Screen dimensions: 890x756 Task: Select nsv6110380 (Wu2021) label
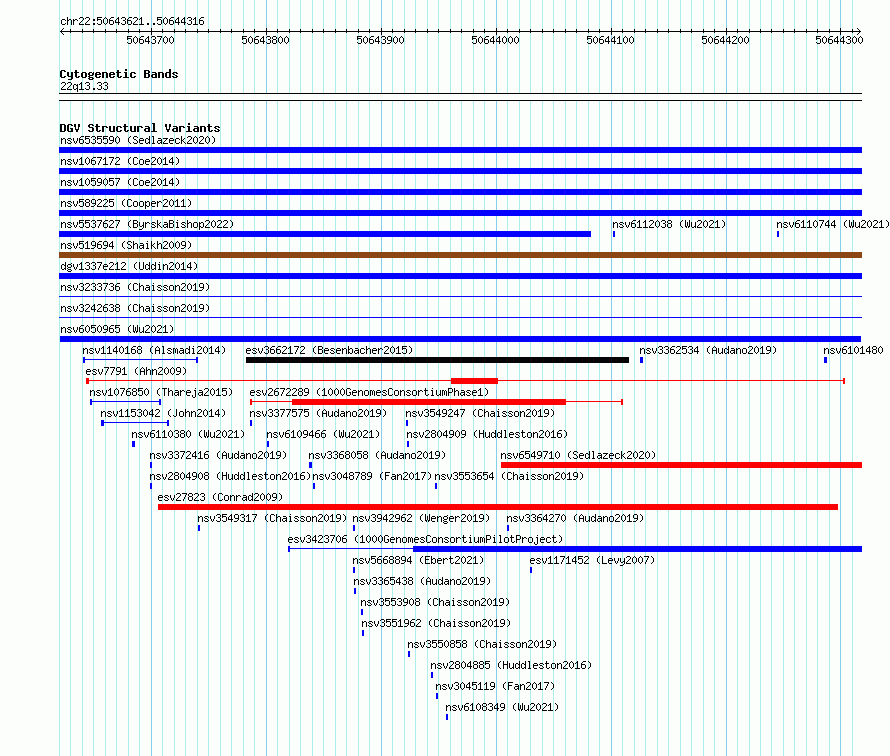pyautogui.click(x=188, y=434)
